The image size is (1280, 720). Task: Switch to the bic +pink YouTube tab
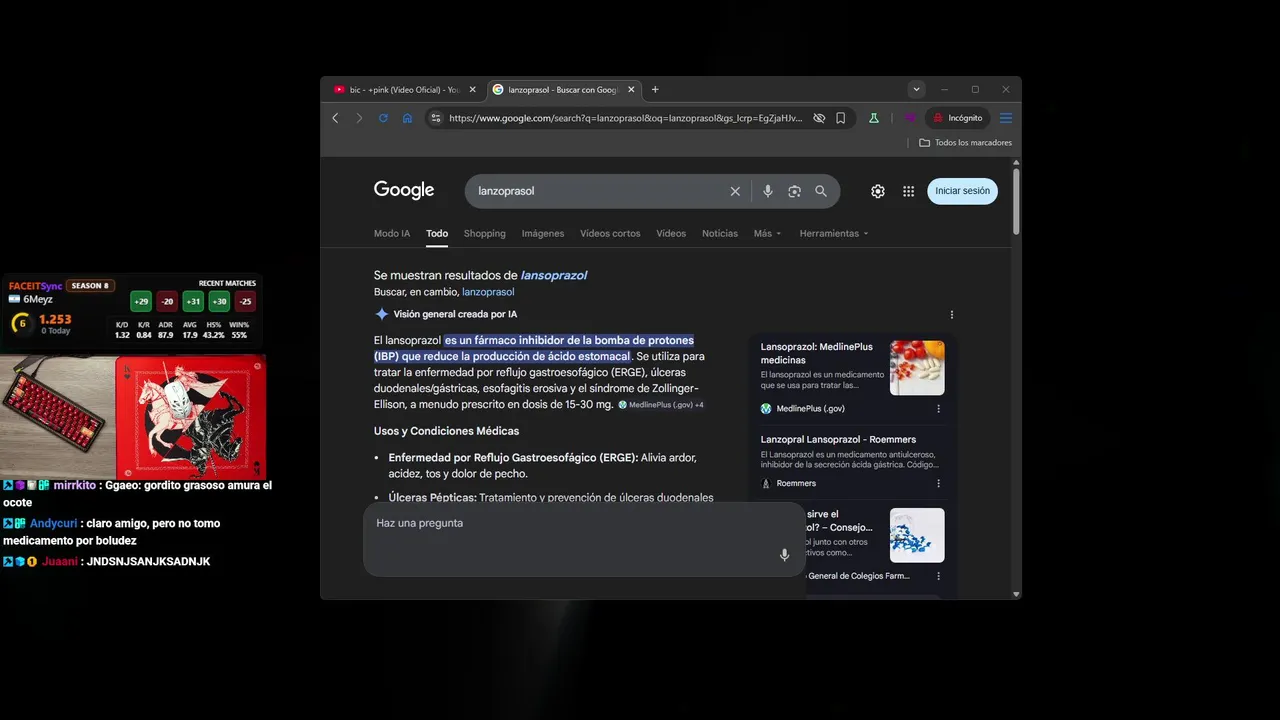click(405, 90)
